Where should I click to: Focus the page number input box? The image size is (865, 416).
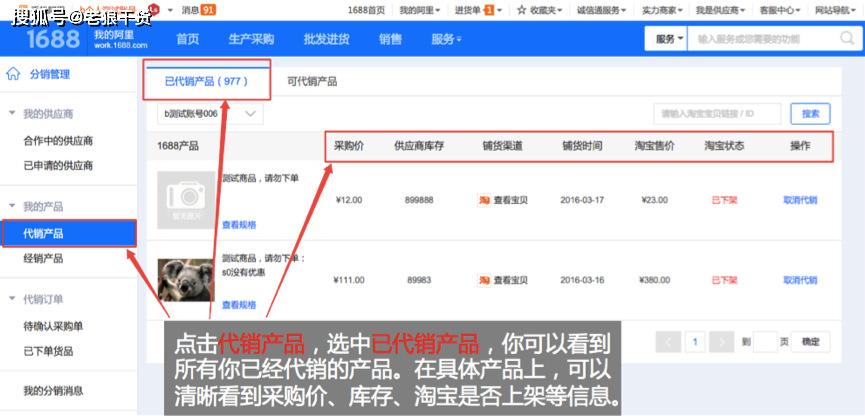coord(765,342)
